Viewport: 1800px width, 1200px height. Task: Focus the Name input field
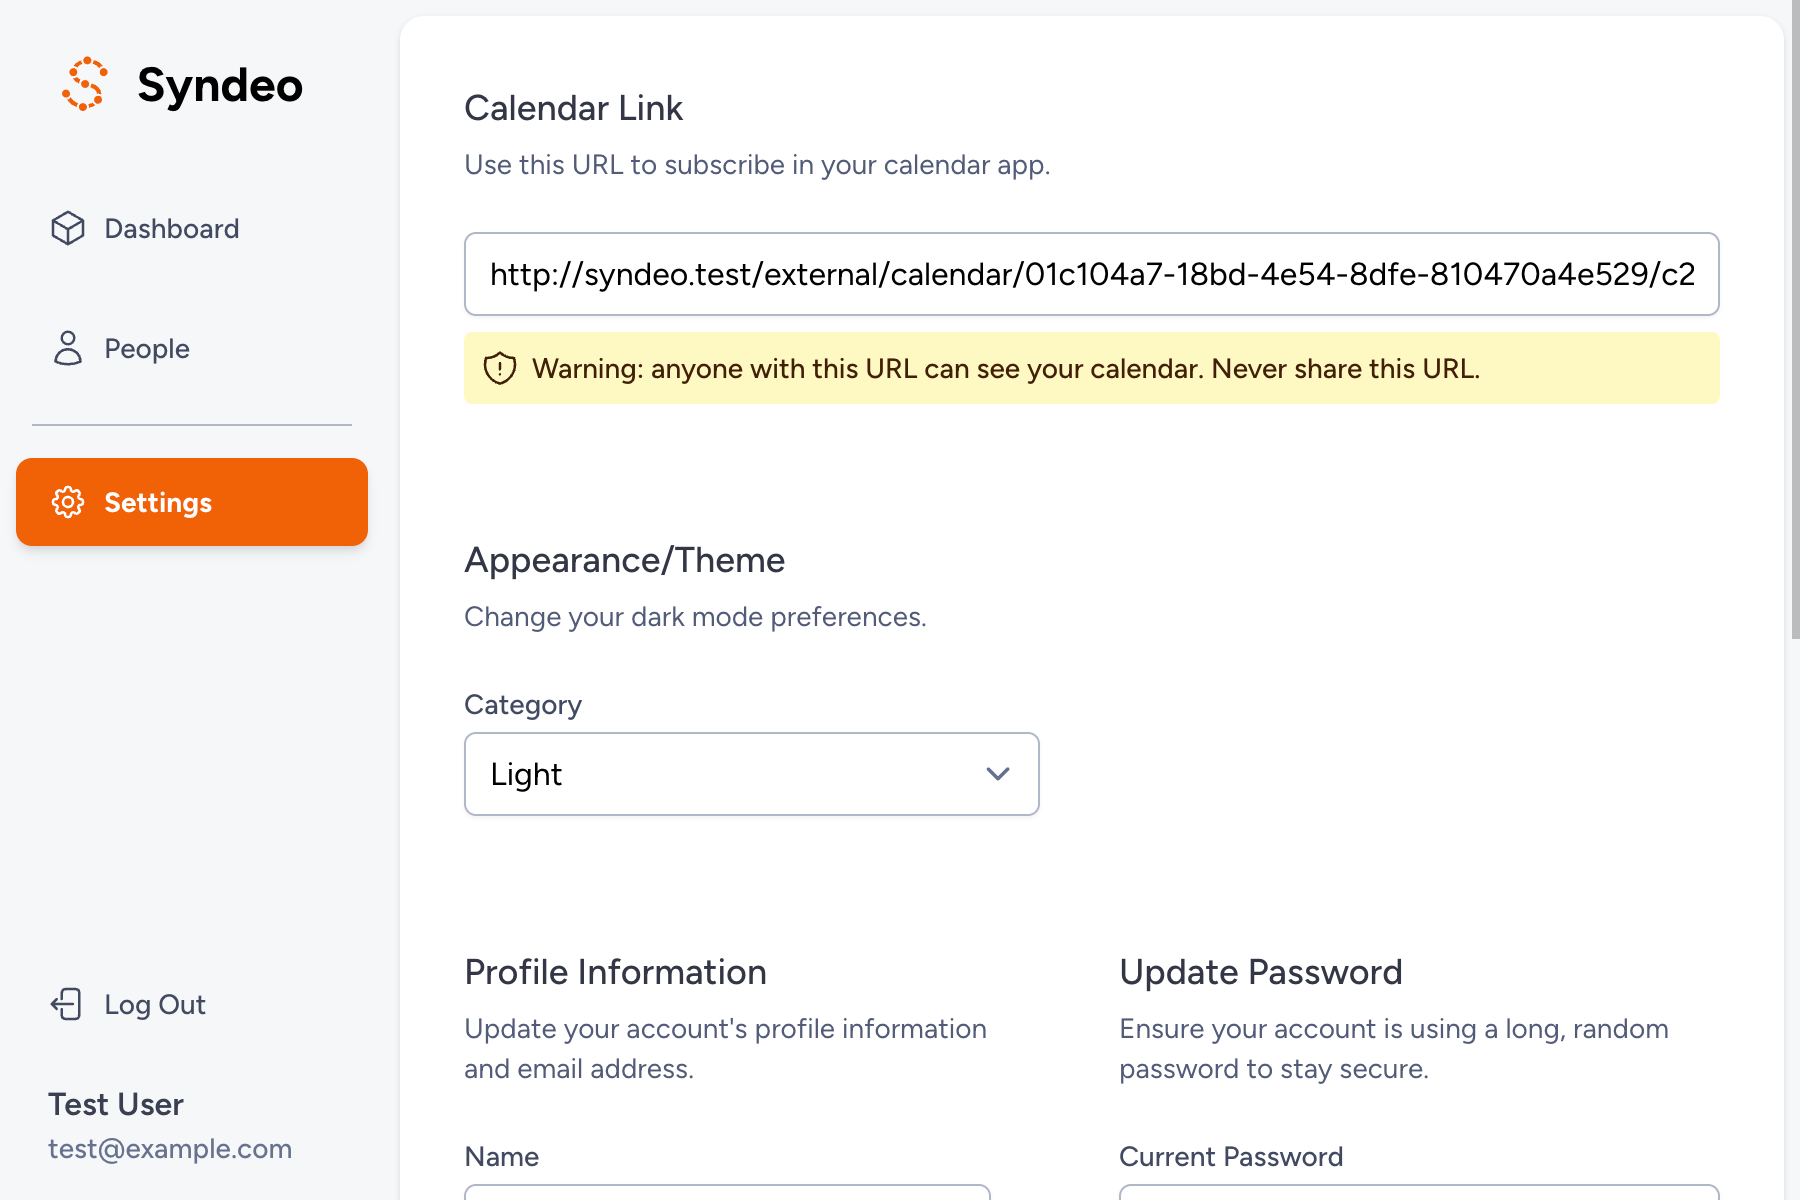pyautogui.click(x=727, y=1192)
